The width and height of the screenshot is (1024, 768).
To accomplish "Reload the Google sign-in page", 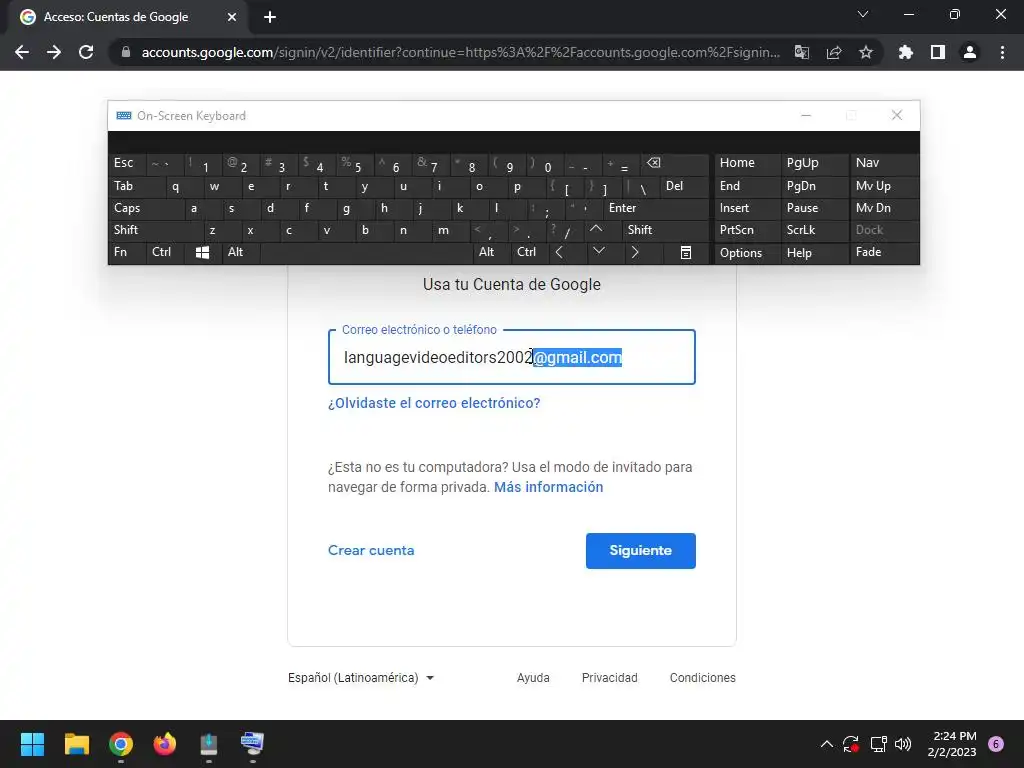I will pos(86,52).
